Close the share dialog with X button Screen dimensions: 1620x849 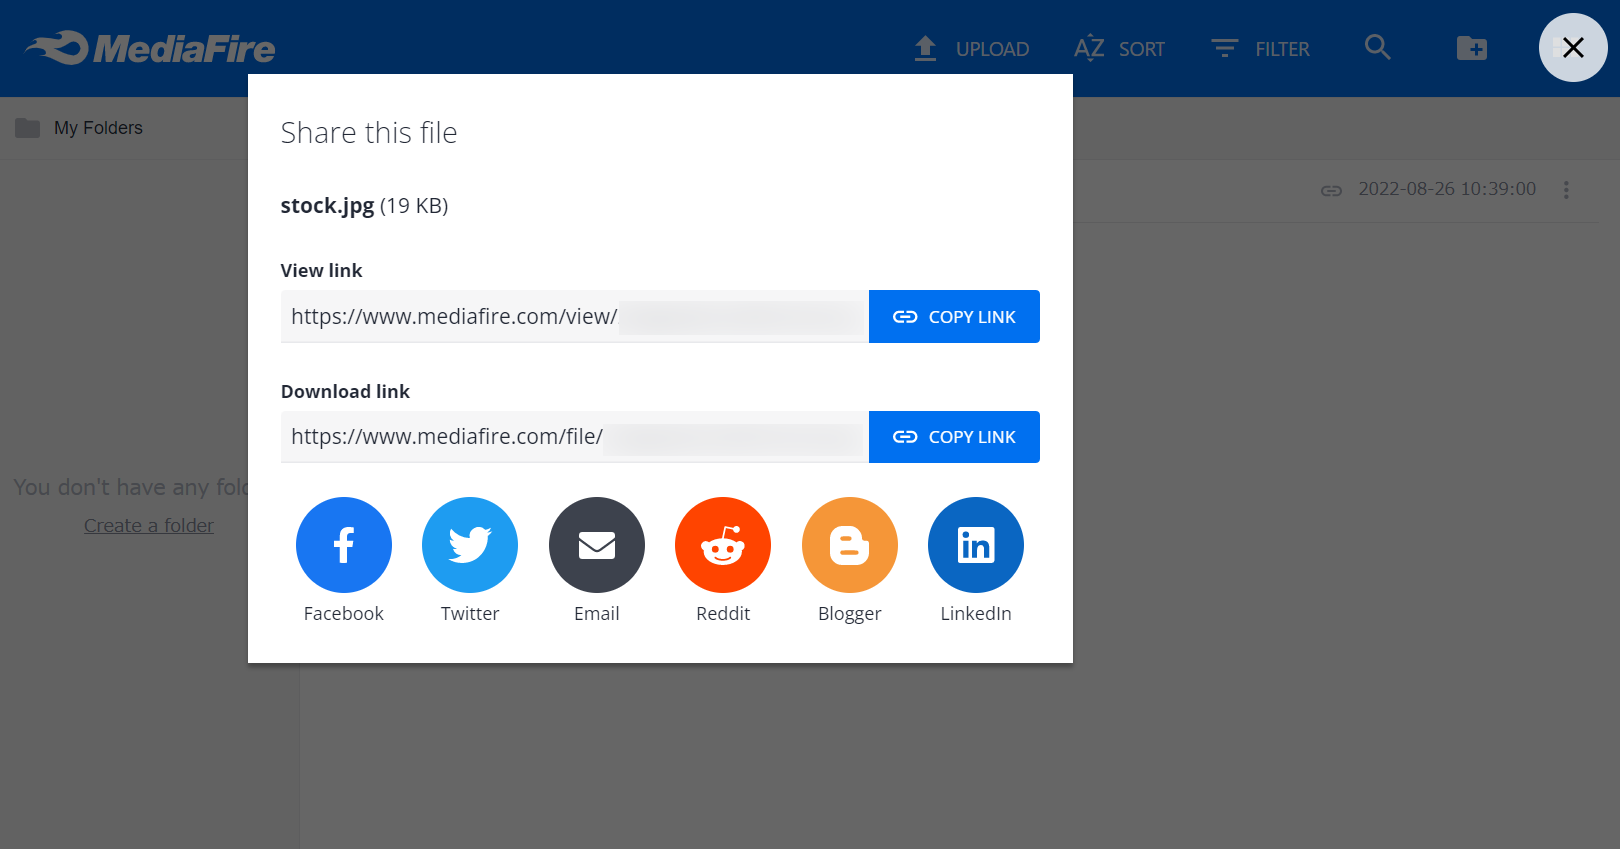[x=1573, y=47]
